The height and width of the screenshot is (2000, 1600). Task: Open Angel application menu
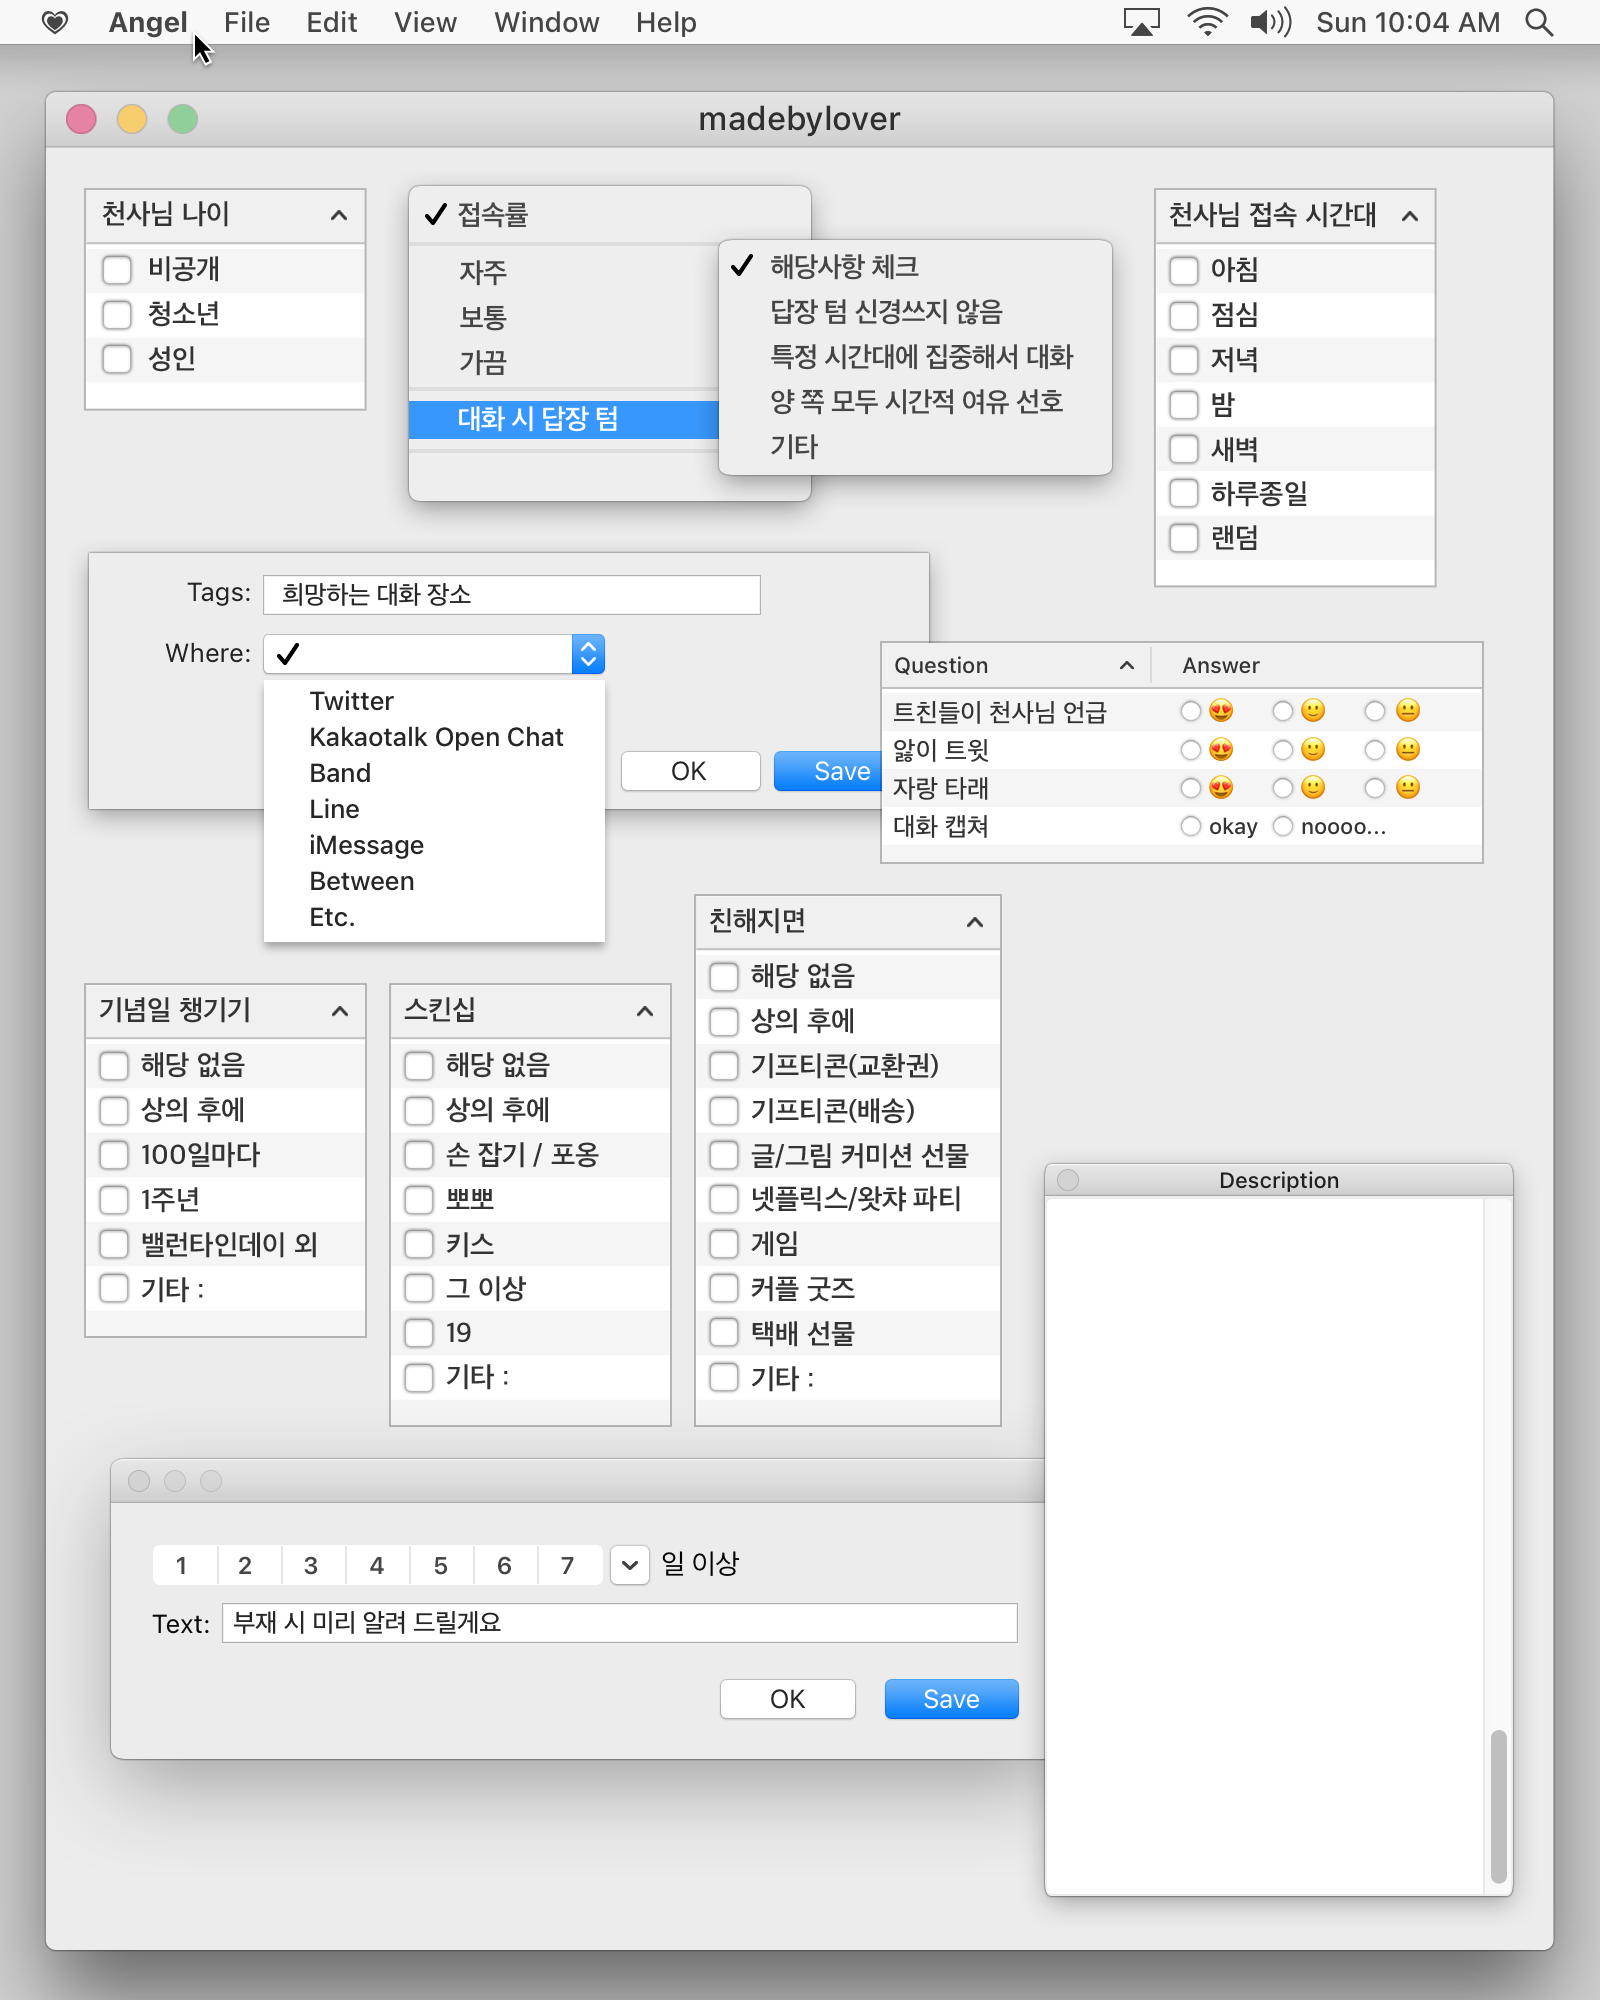[148, 22]
